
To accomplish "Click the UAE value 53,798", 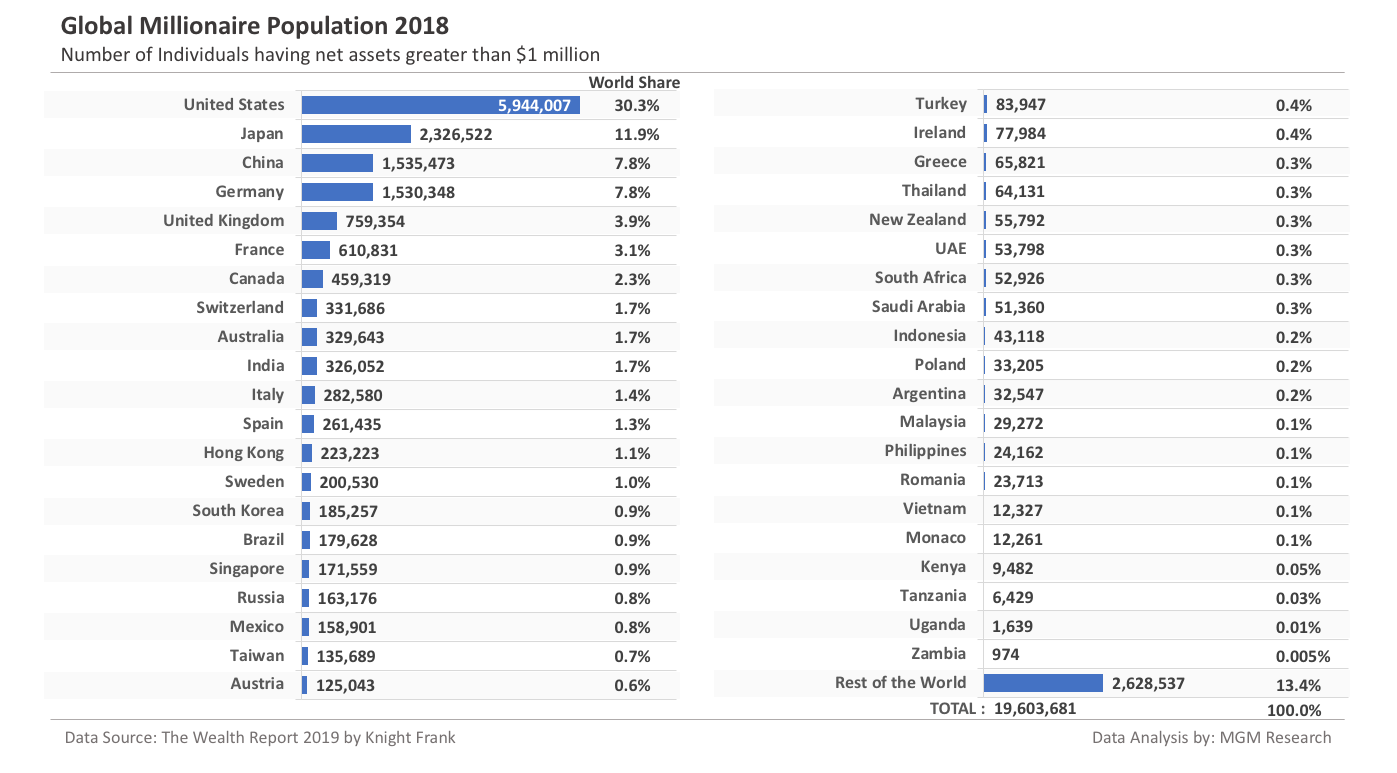I will pyautogui.click(x=1020, y=250).
